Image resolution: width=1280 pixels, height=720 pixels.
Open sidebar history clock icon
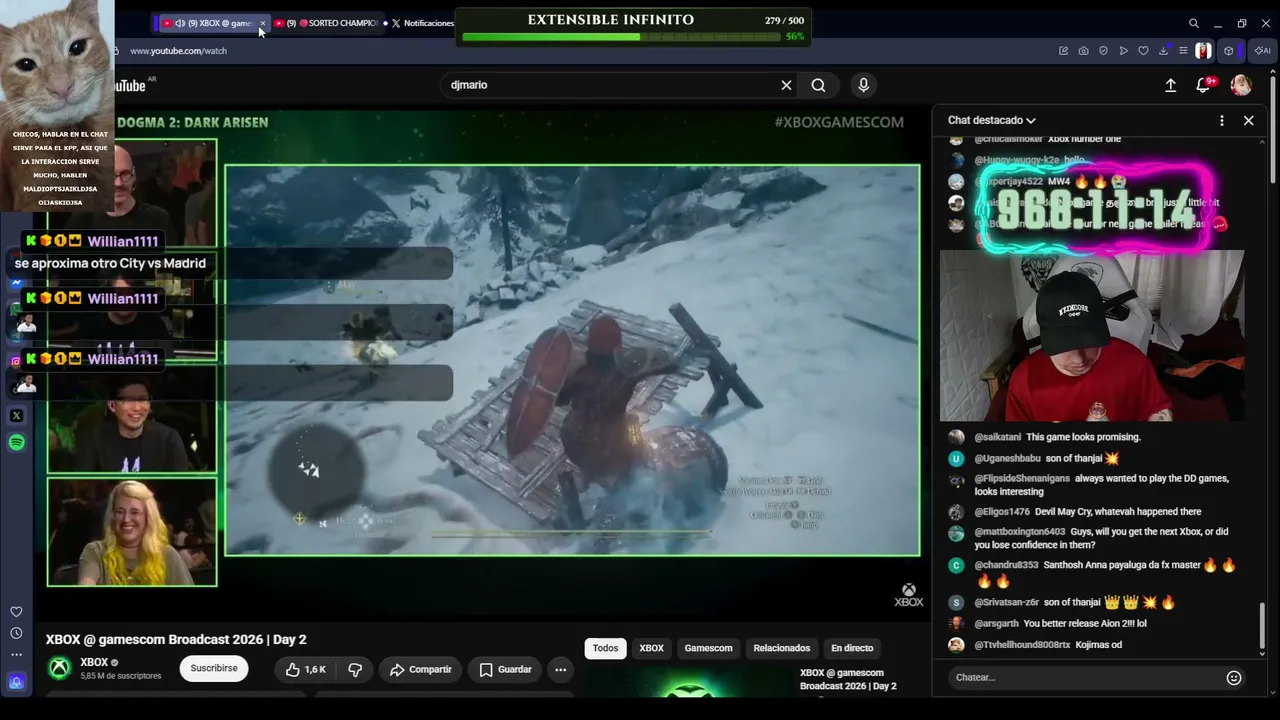tap(16, 633)
